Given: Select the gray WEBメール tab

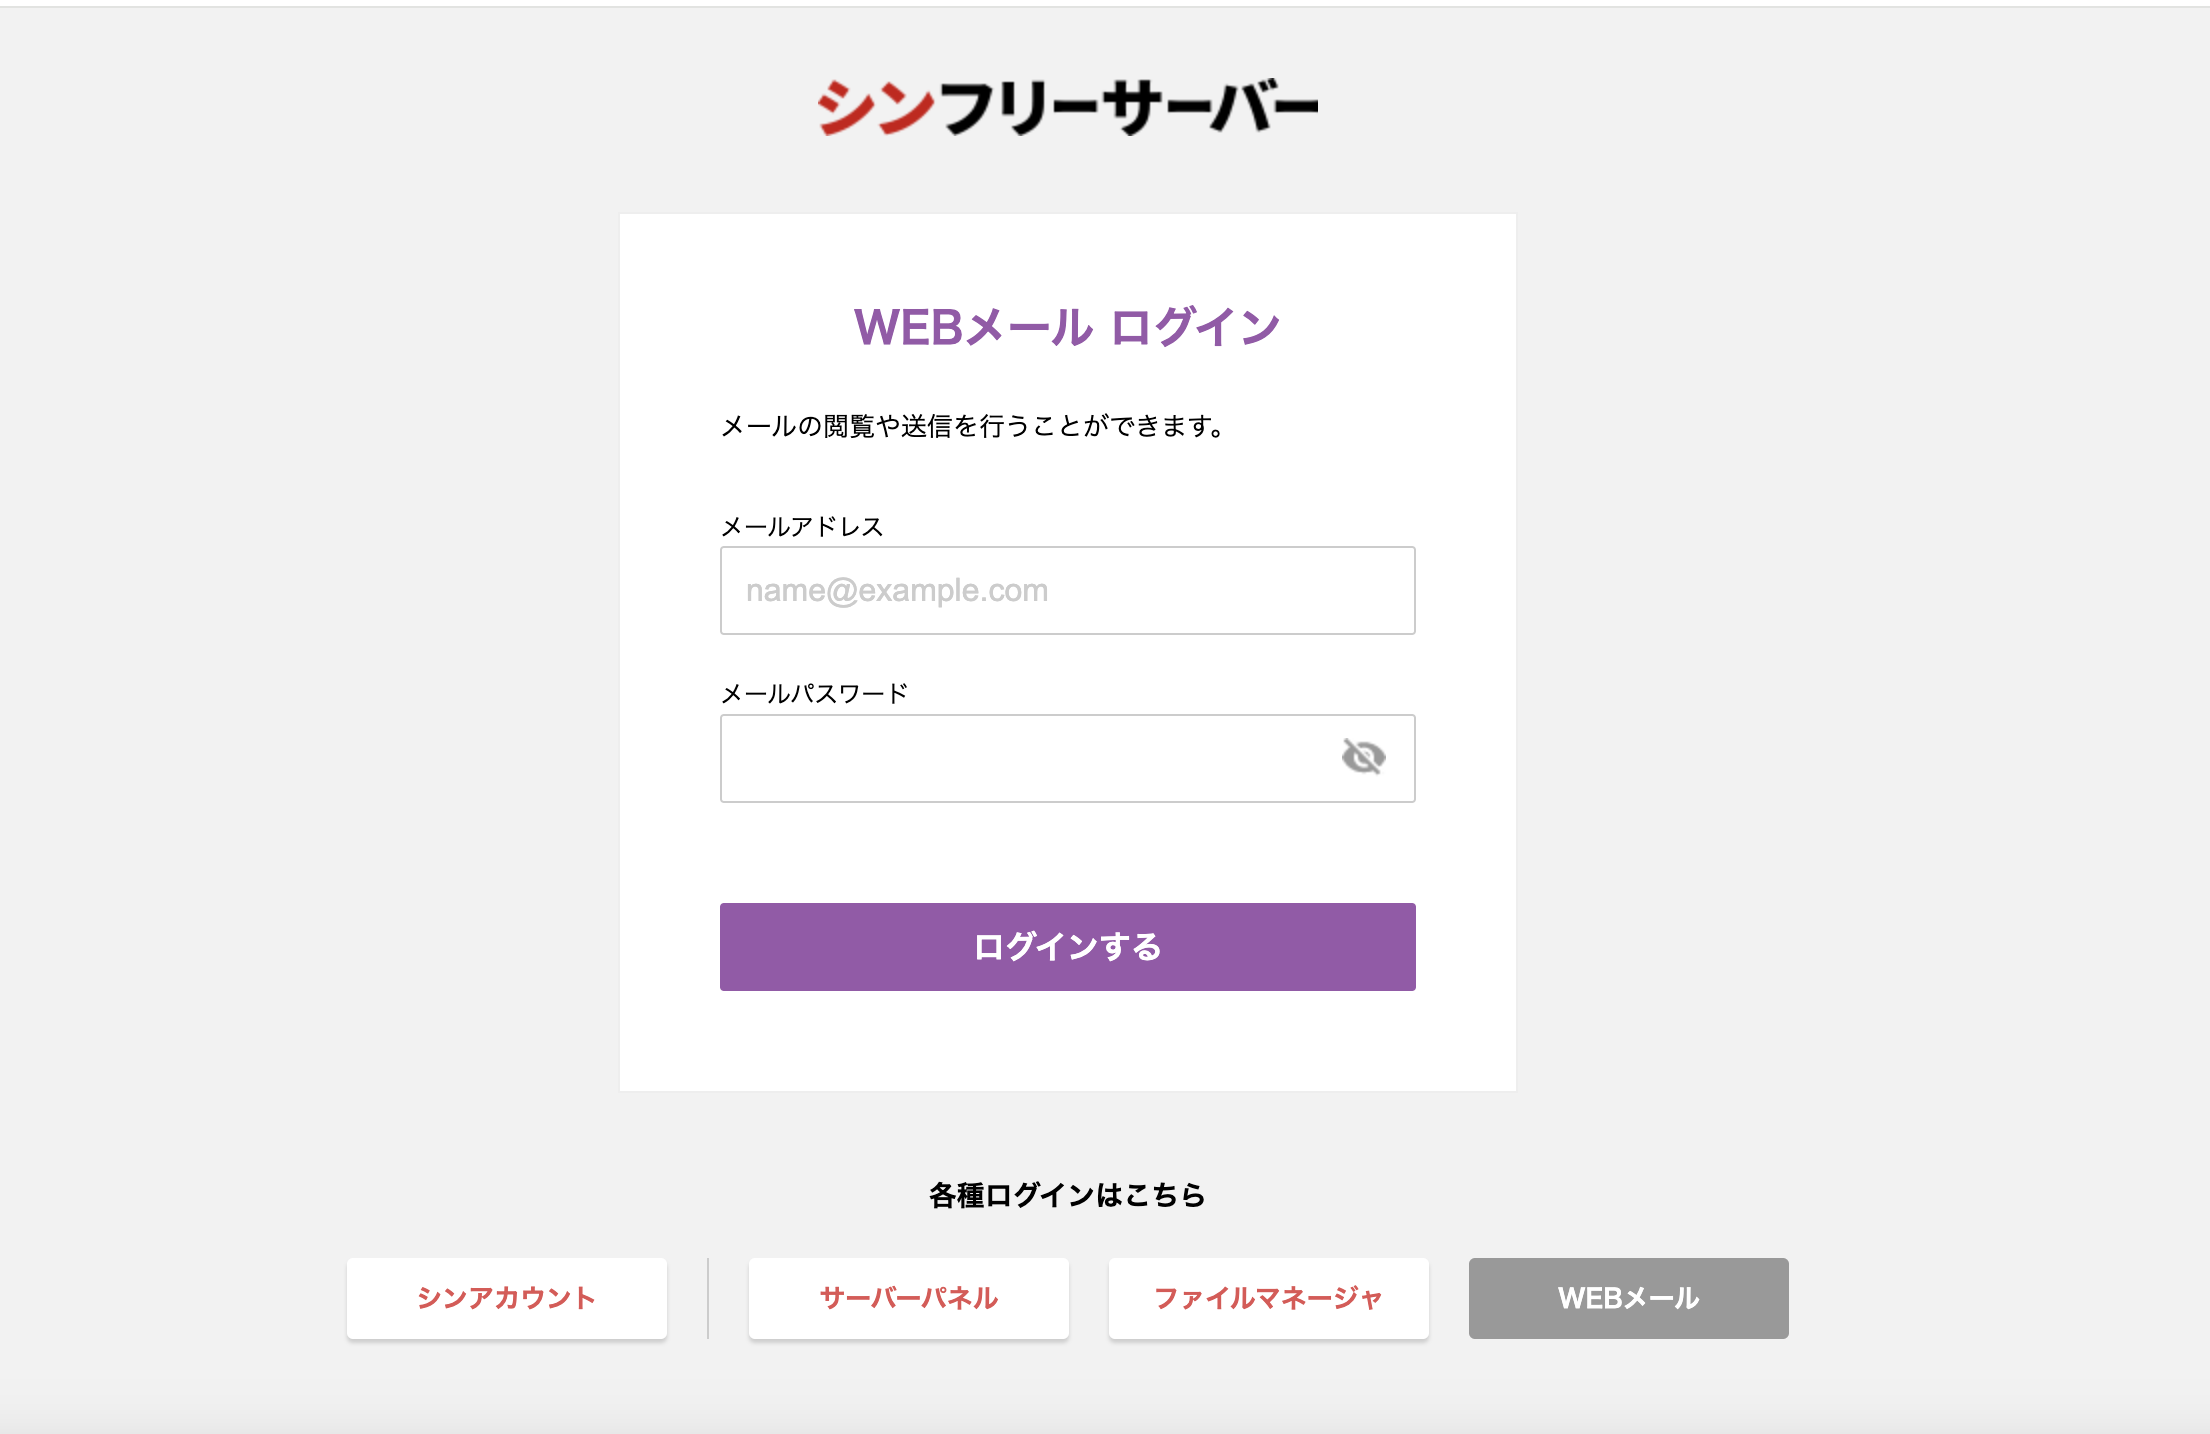Looking at the screenshot, I should [x=1628, y=1298].
